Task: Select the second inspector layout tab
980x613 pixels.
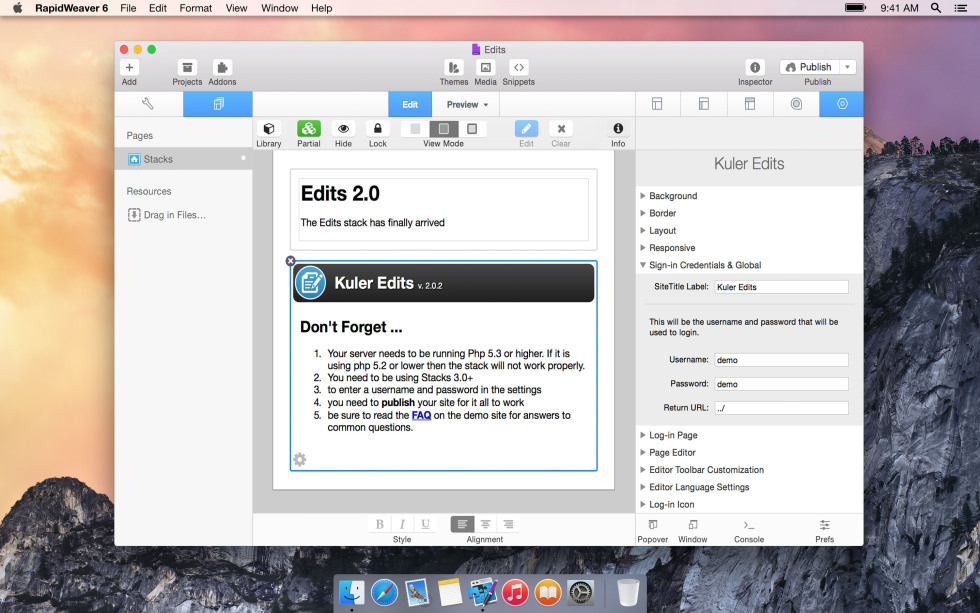Action: tap(704, 104)
